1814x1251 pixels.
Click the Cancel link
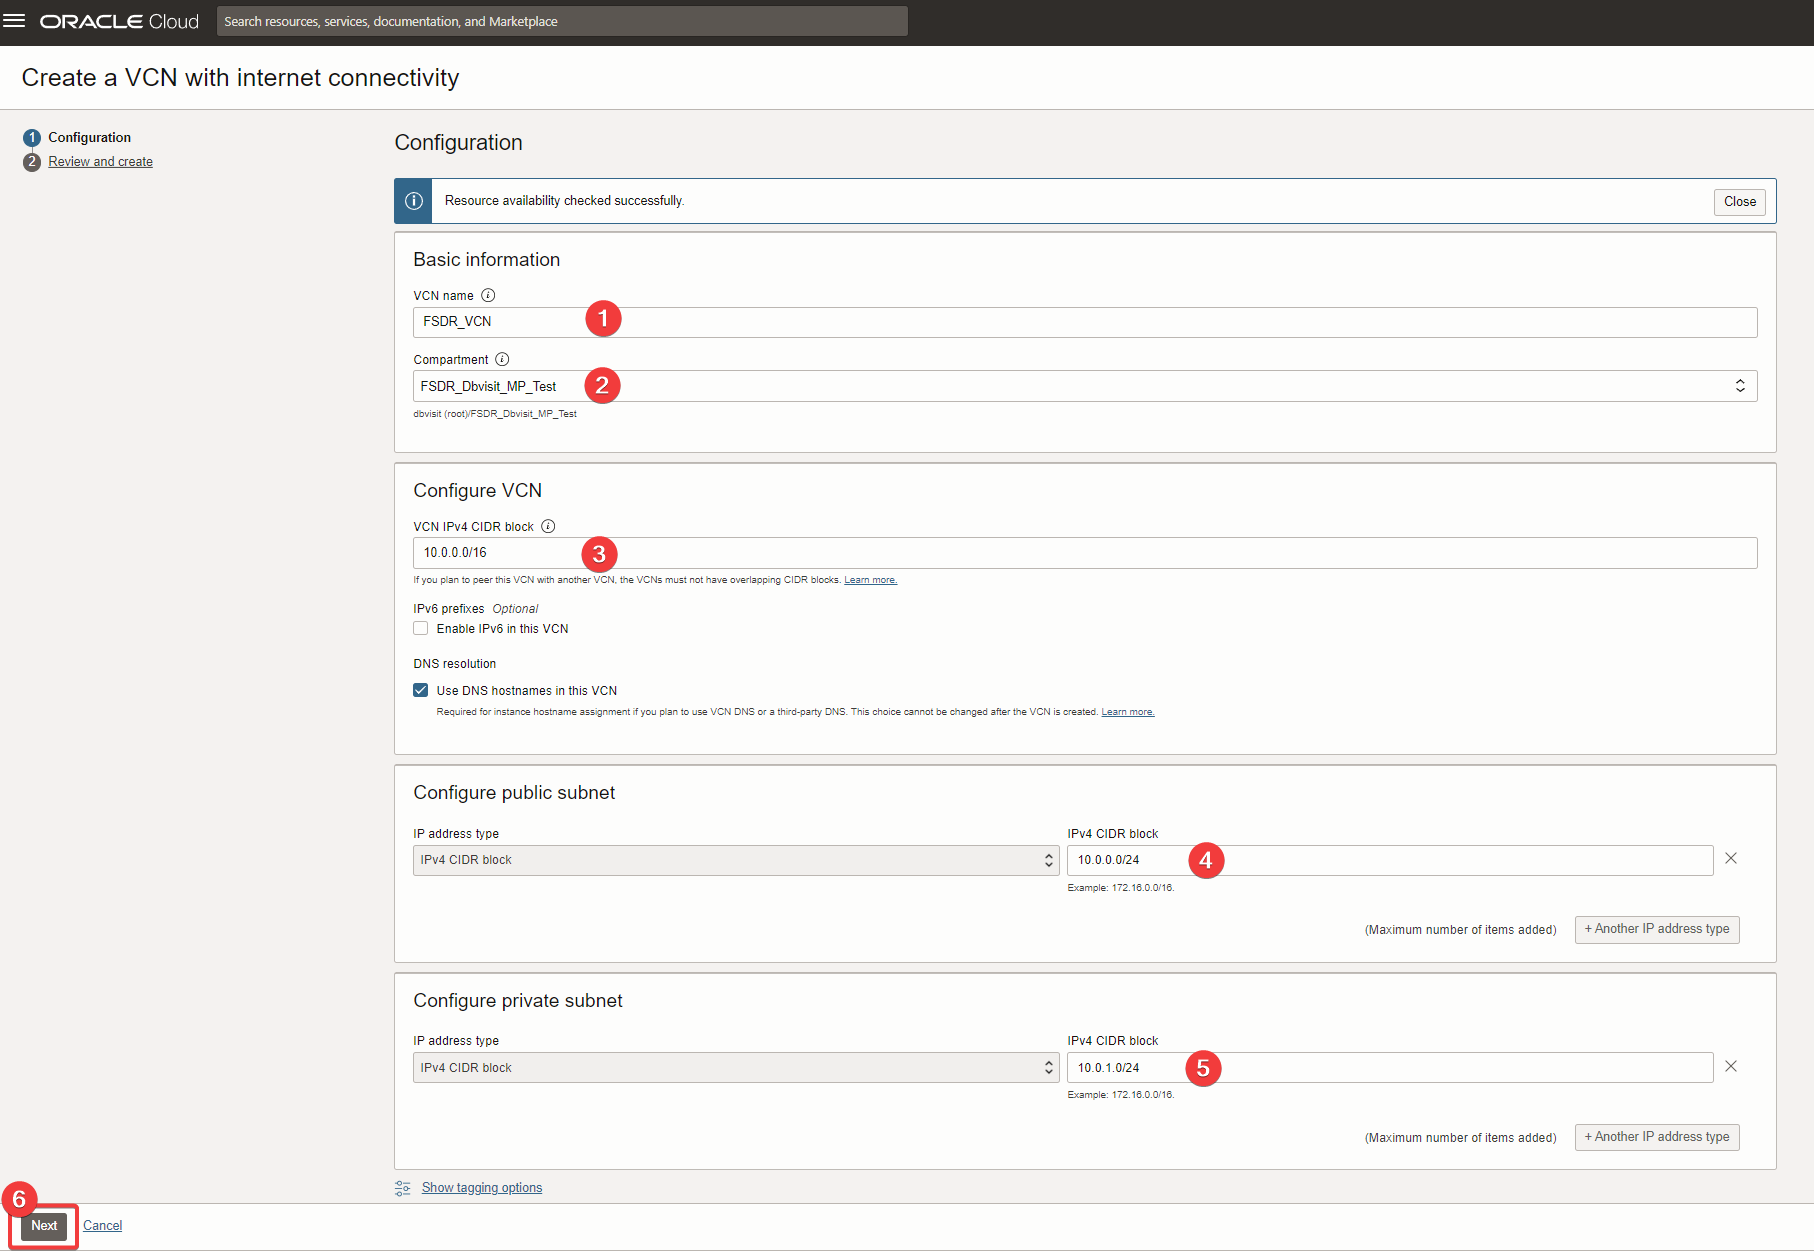[x=103, y=1226]
